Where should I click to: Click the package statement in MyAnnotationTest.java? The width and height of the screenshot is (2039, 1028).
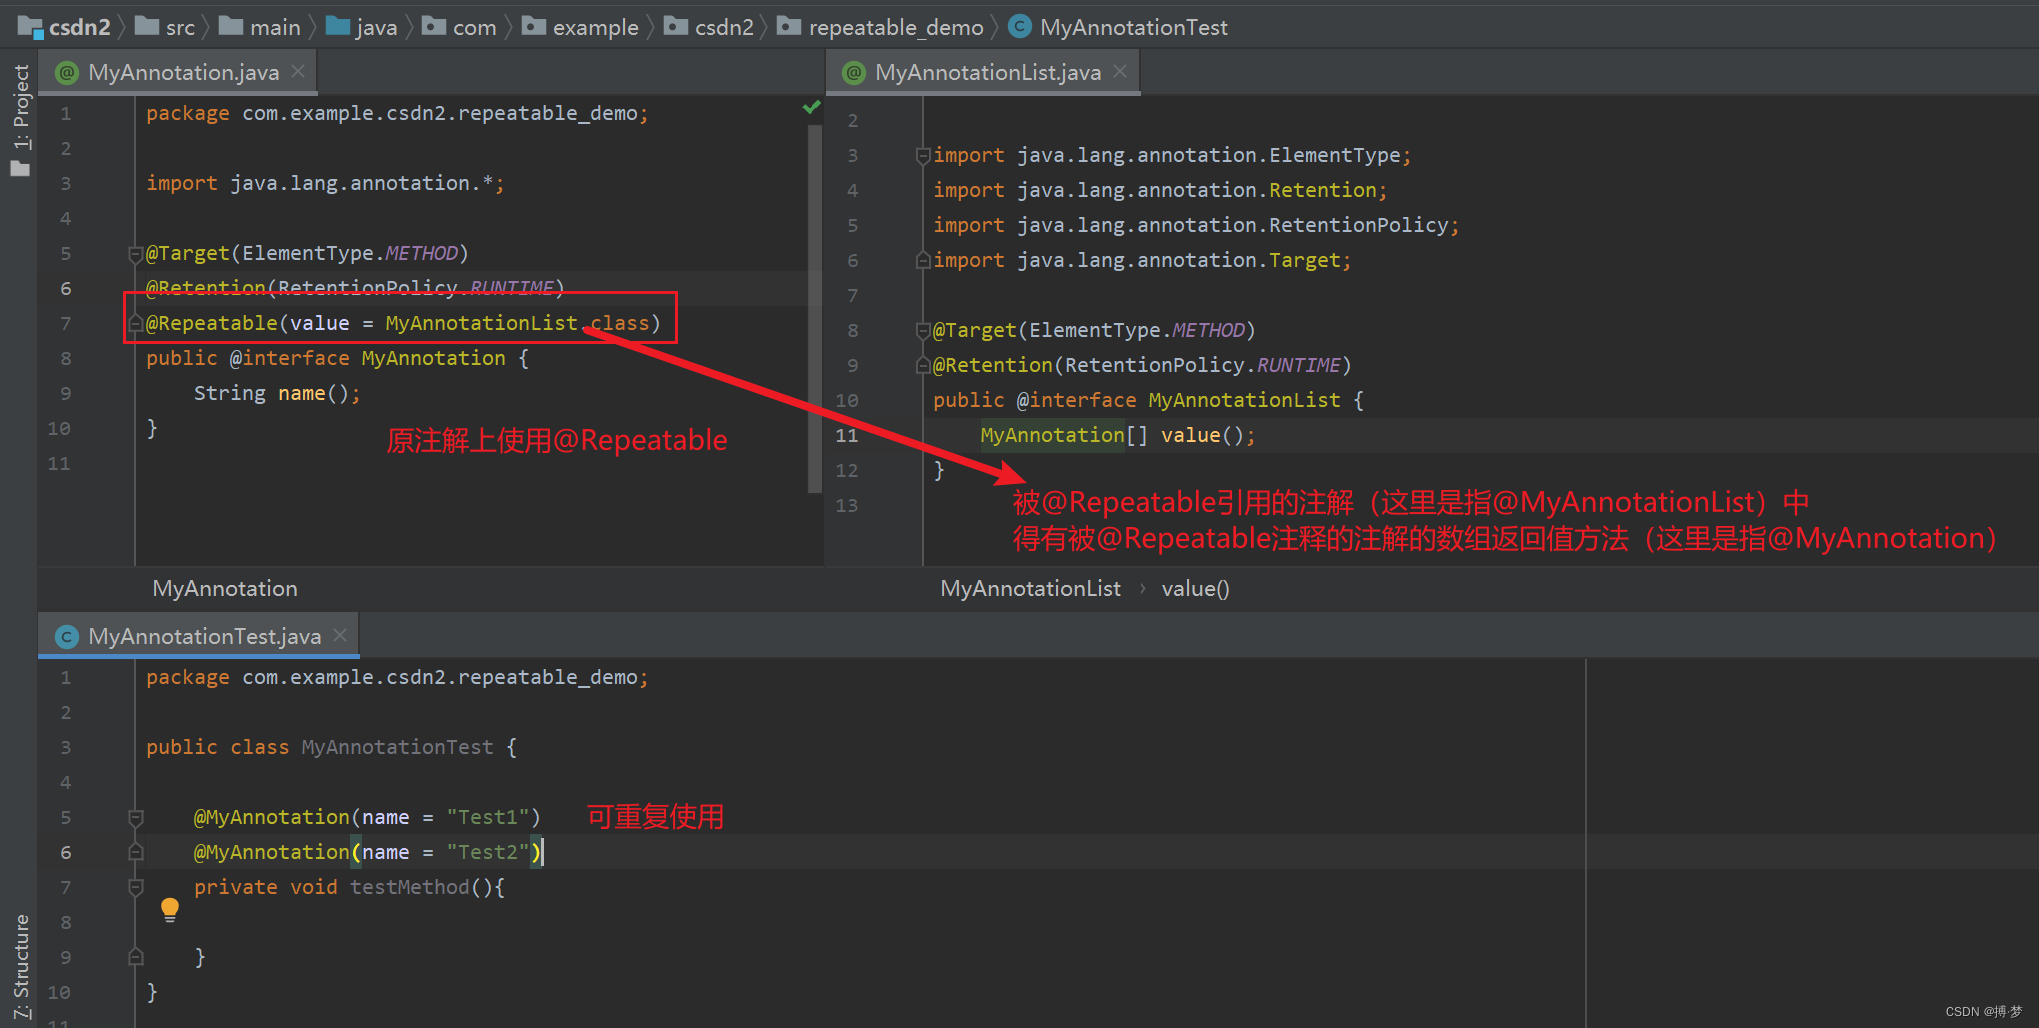[397, 677]
